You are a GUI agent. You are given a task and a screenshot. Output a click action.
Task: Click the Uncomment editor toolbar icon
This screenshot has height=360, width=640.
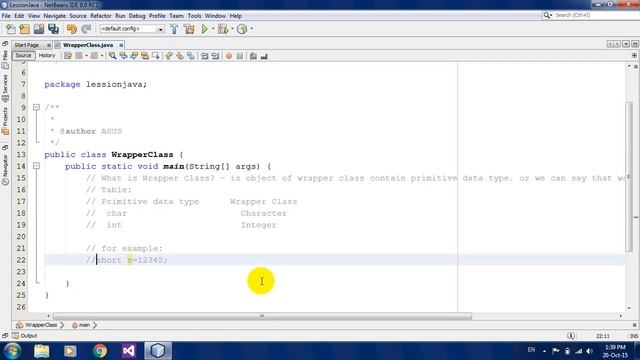tap(264, 56)
